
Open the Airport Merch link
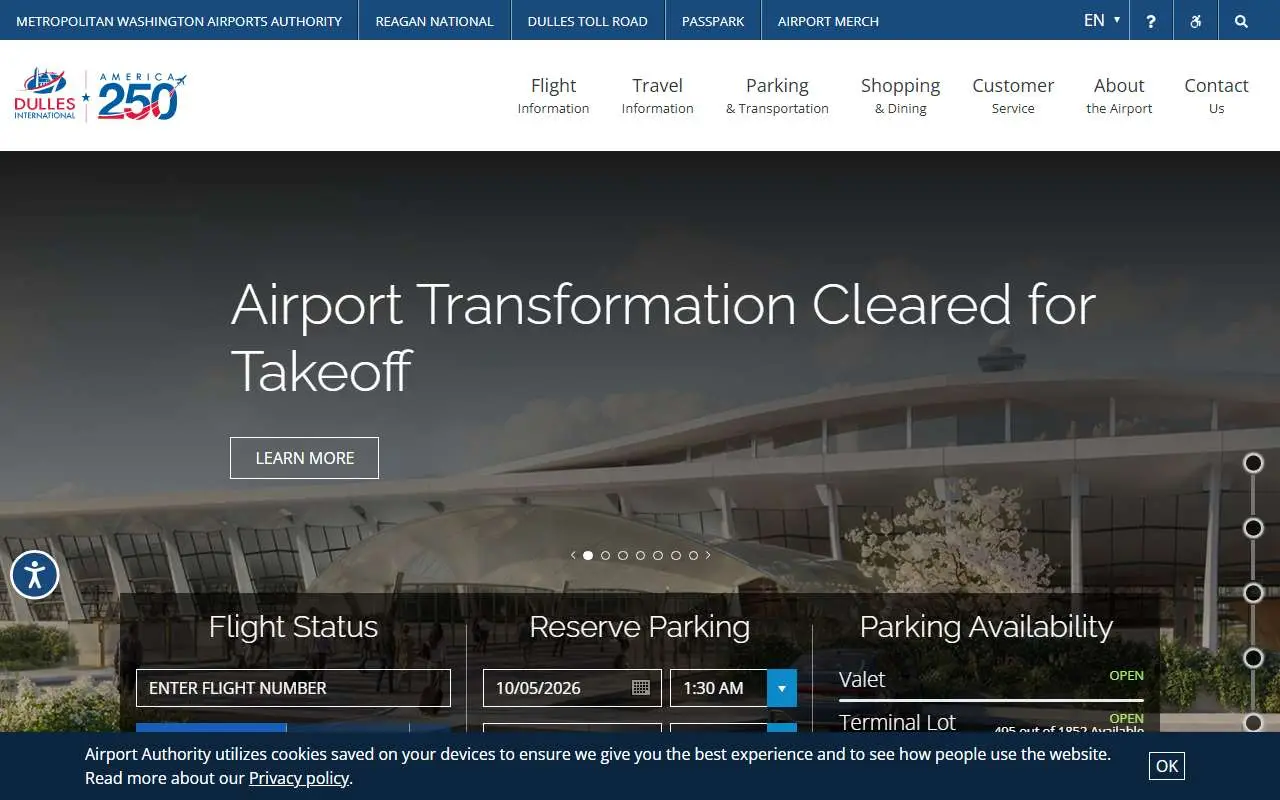828,21
